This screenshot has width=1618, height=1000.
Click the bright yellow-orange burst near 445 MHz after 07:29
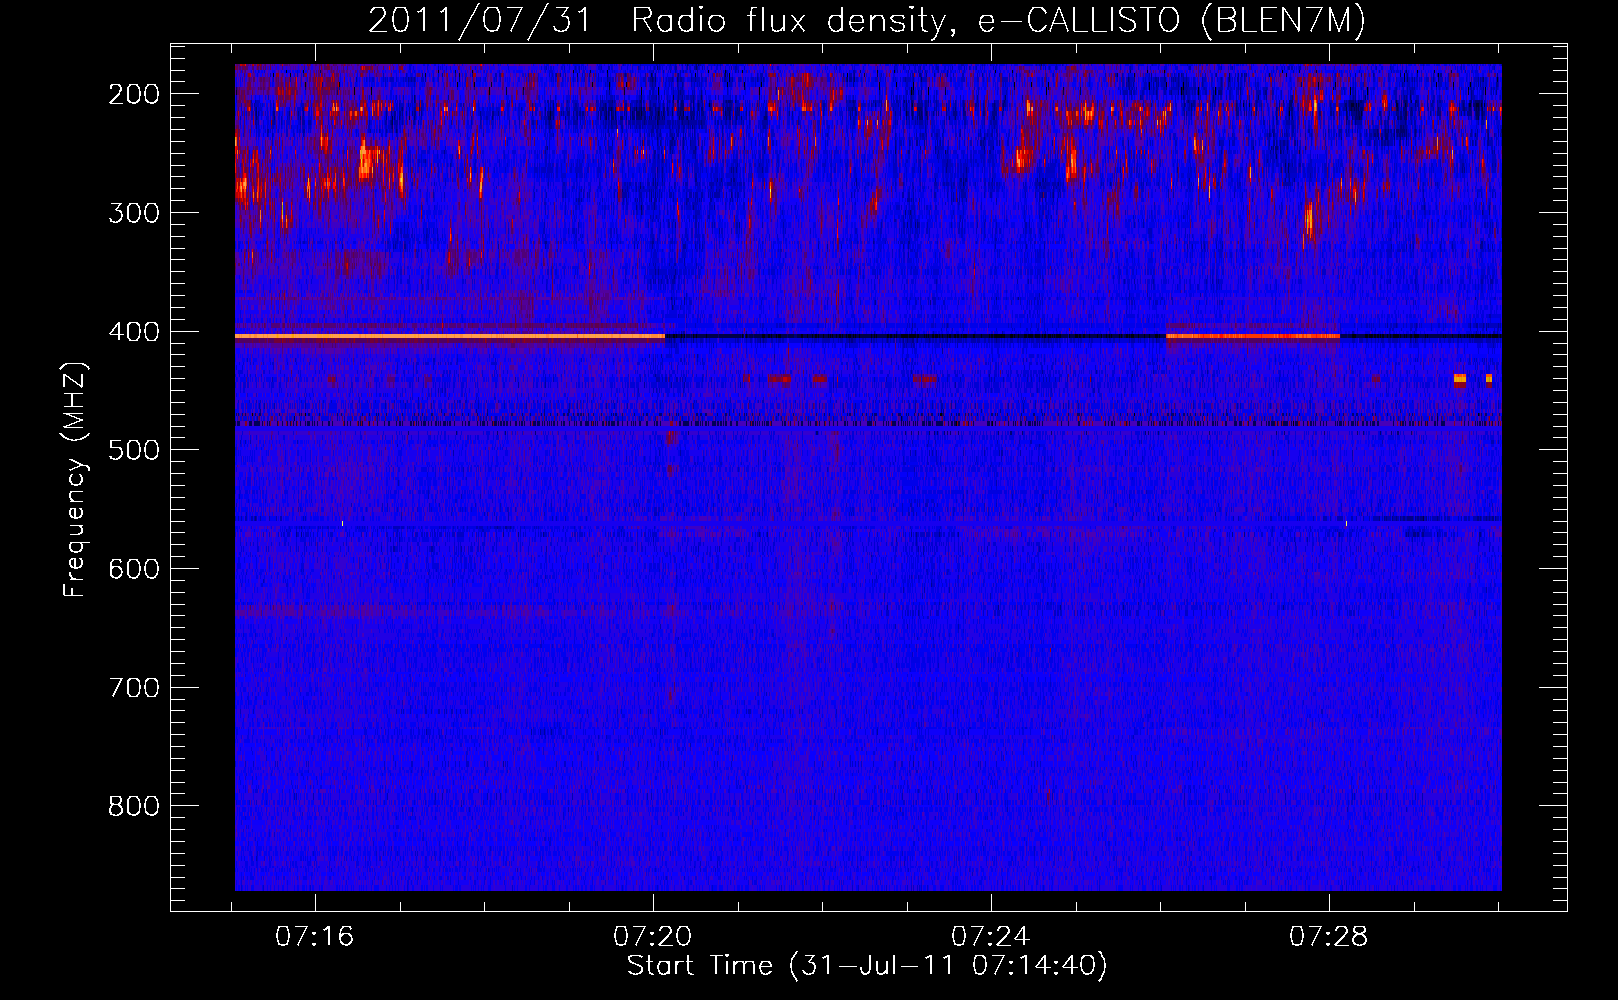[1459, 379]
